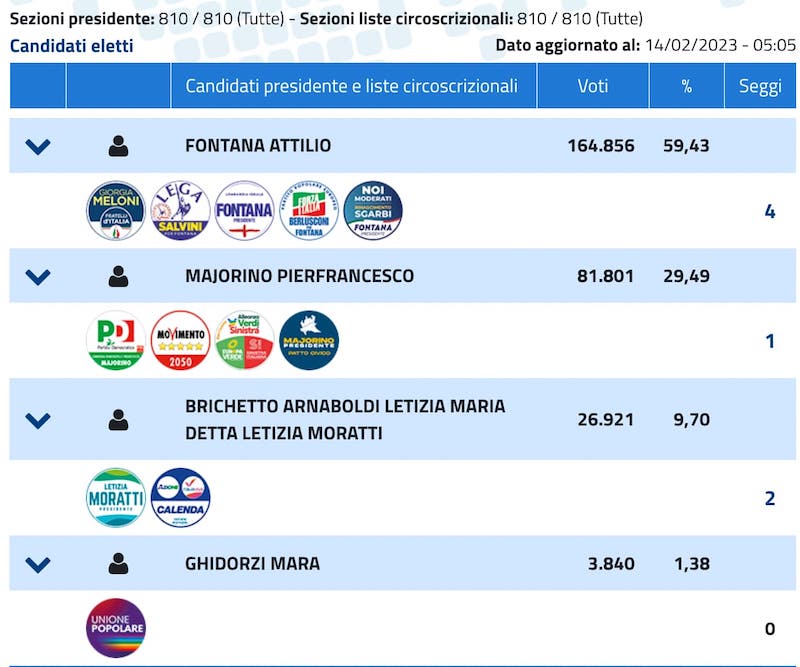
Task: Click the Giorgia Meloni Fratelli d'Italia logo
Action: [x=116, y=211]
